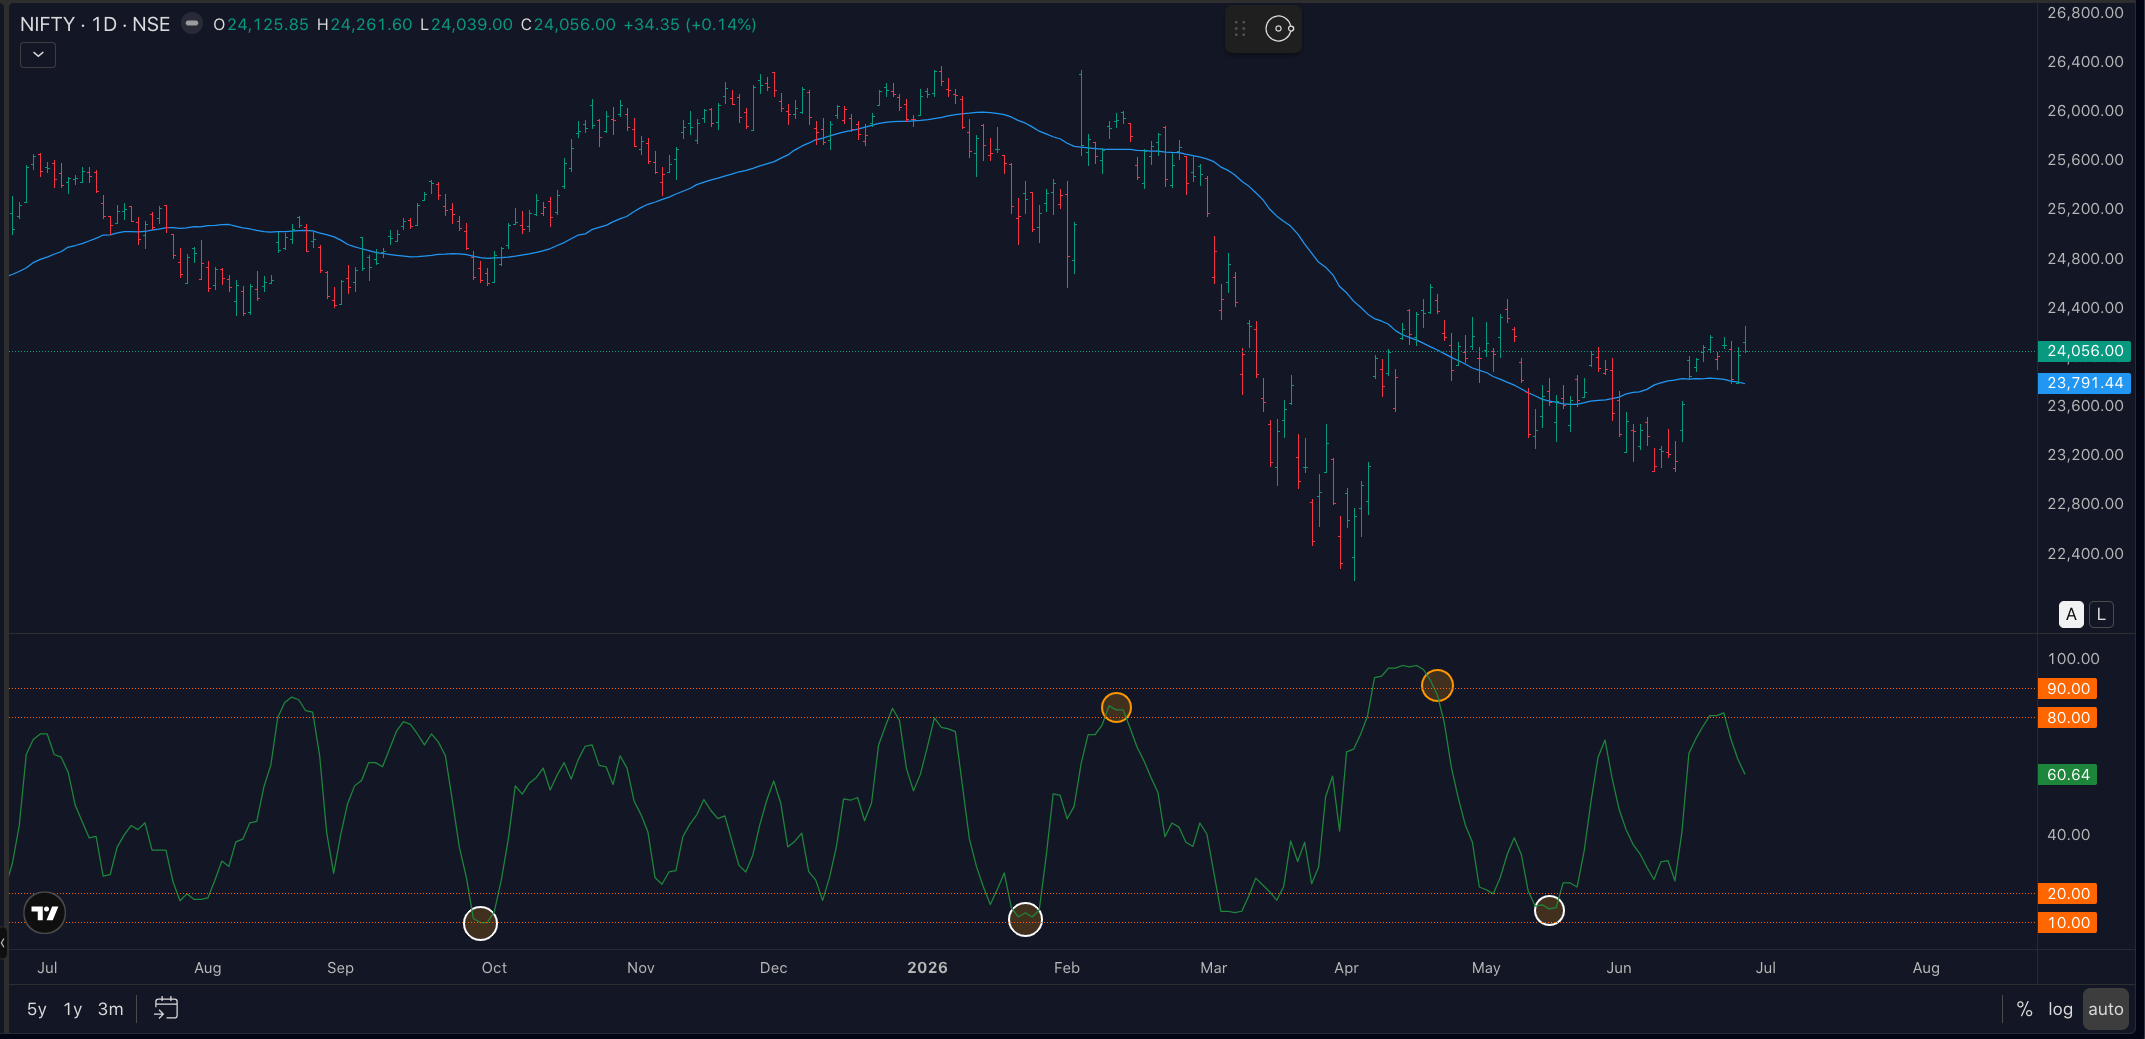Toggle the % percent scale option
This screenshot has width=2145, height=1039.
click(x=2024, y=1009)
